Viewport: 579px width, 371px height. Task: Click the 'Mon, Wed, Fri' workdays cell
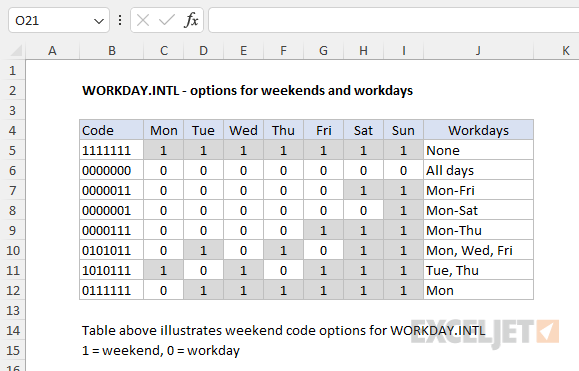click(479, 250)
